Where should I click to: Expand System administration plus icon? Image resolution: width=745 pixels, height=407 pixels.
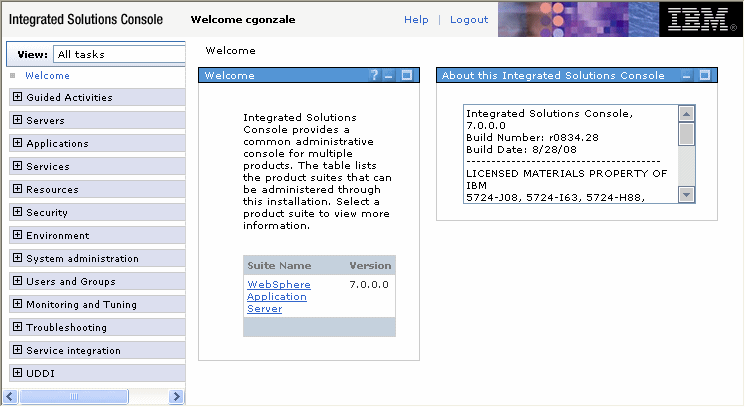point(18,258)
